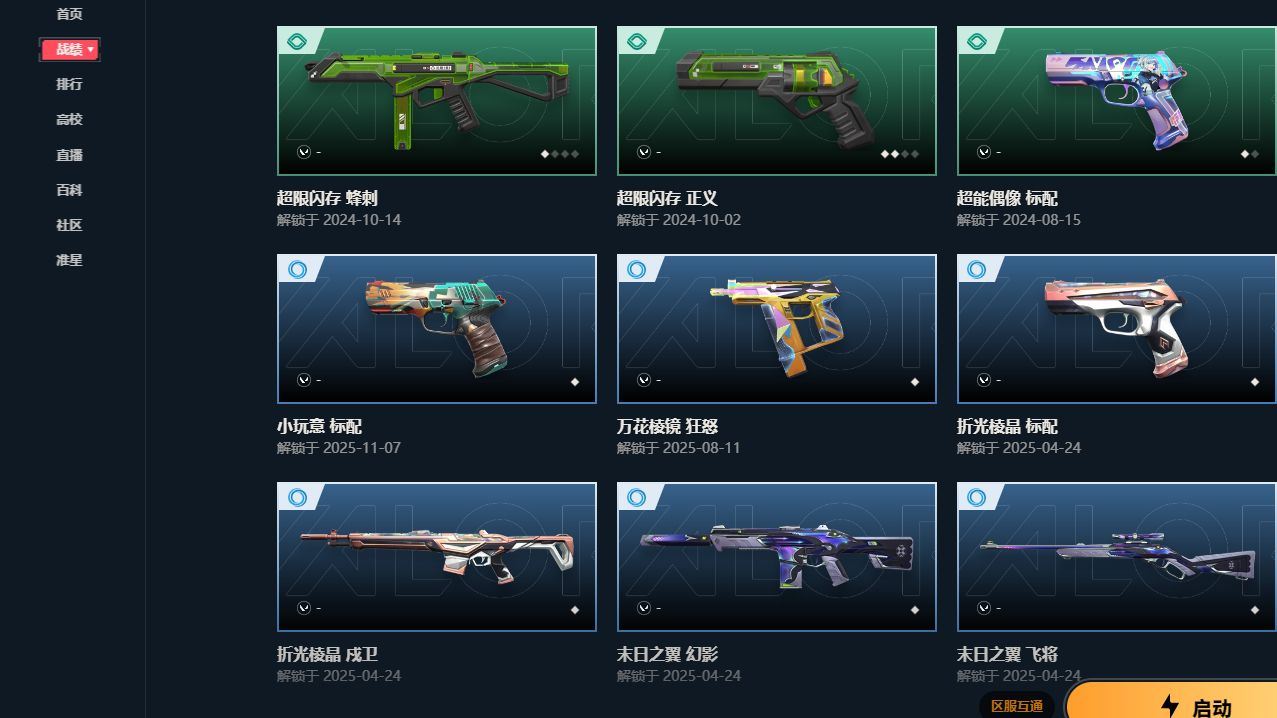Click green rarity icon on 超限闪存 正义 card
Screen dimensions: 1277x718
pyautogui.click(x=637, y=42)
